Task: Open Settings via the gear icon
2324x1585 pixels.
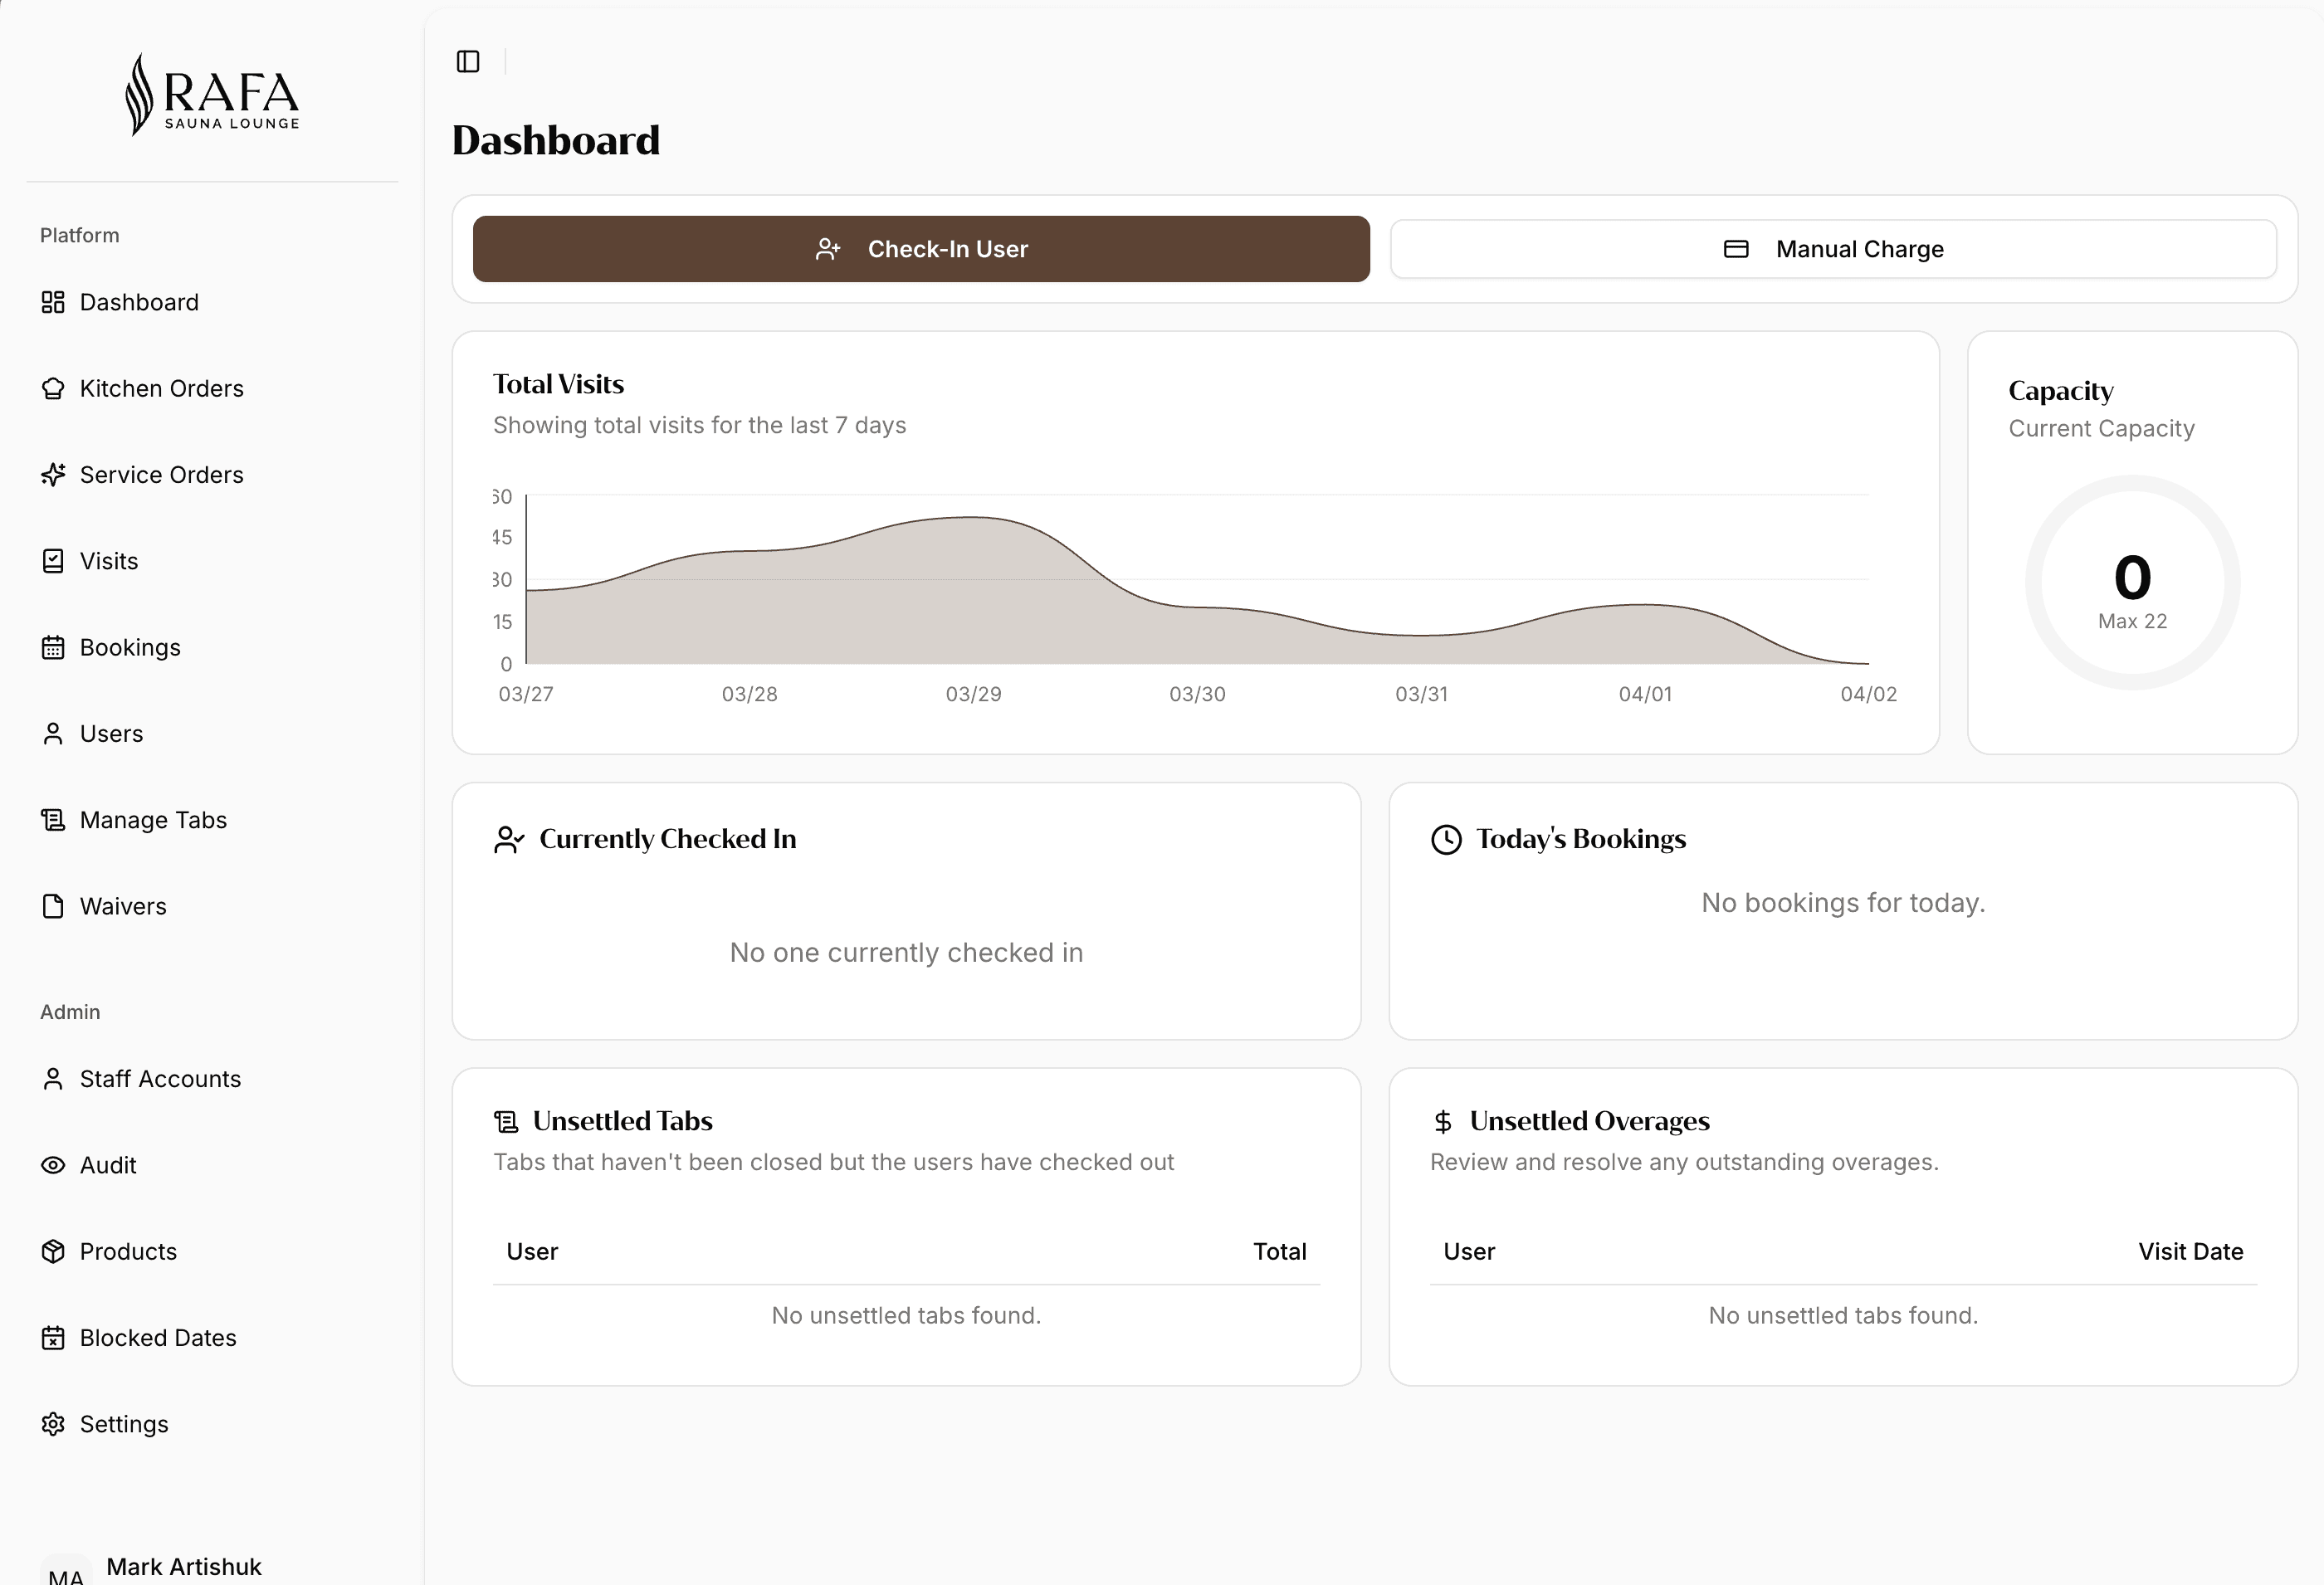Action: tap(53, 1423)
